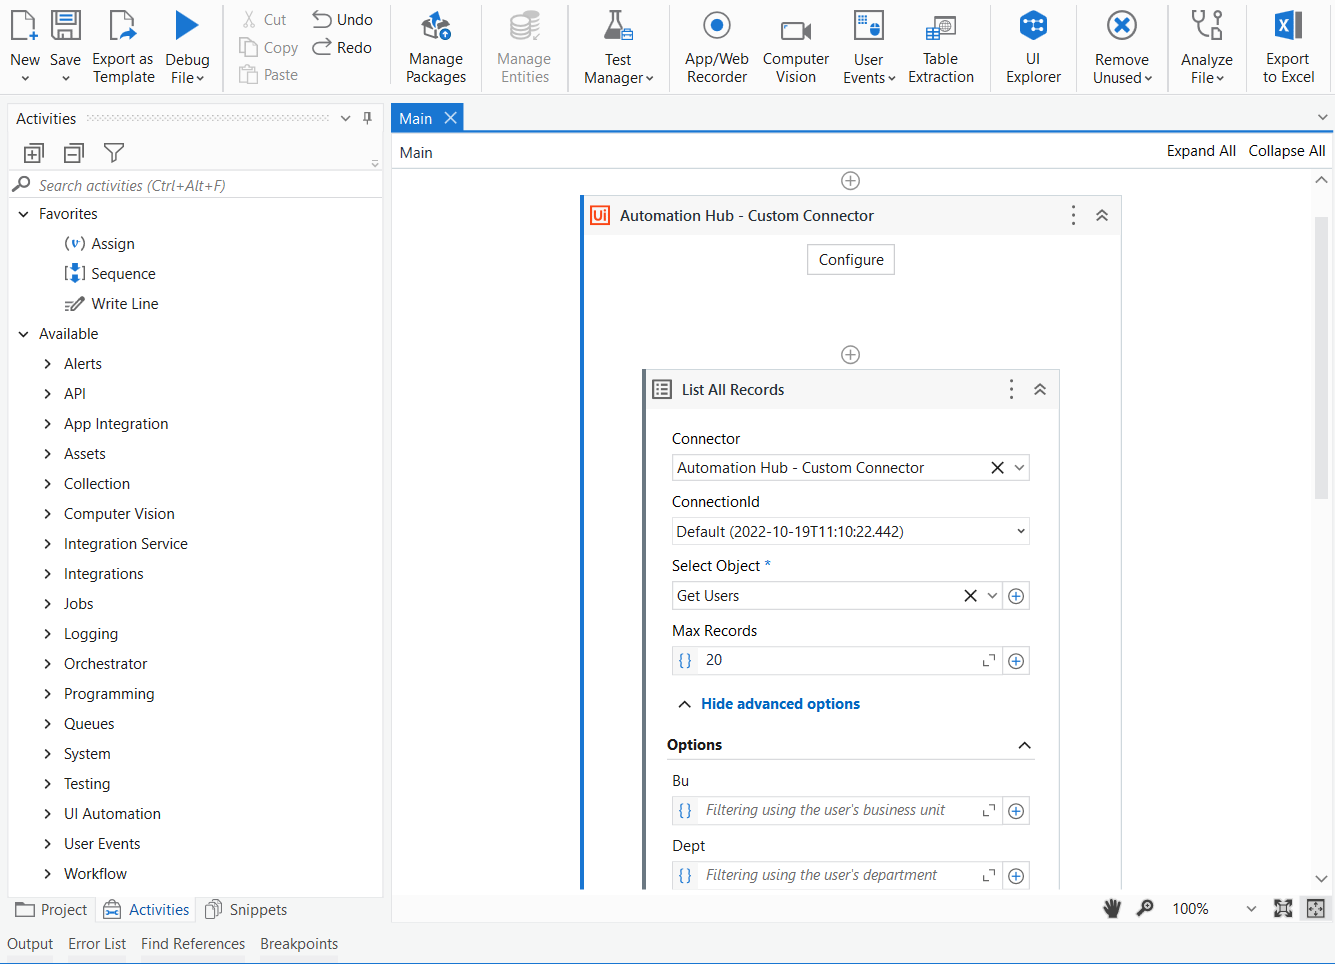Click Remove Unused icon

point(1122,25)
